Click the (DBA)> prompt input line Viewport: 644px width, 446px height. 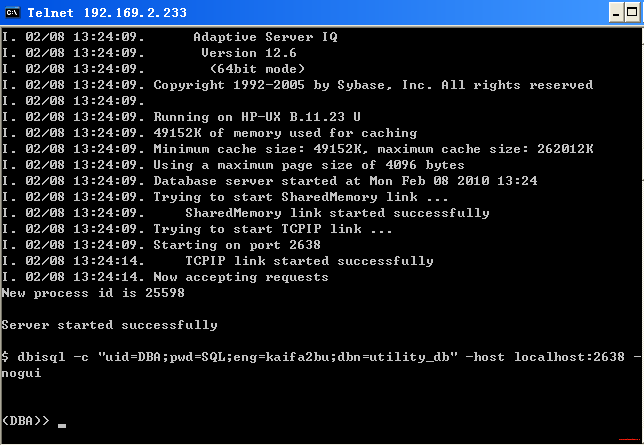coord(34,421)
